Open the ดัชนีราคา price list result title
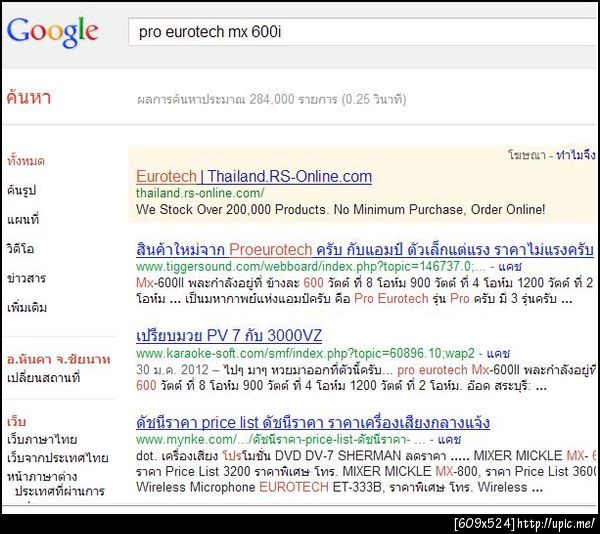Image resolution: width=600 pixels, height=534 pixels. point(313,423)
